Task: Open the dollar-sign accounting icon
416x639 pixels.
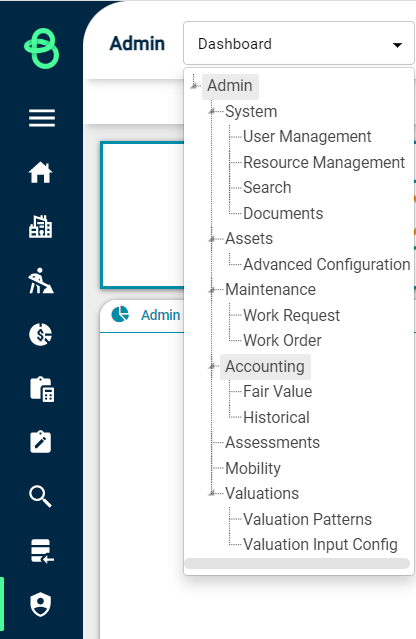Action: (41, 335)
